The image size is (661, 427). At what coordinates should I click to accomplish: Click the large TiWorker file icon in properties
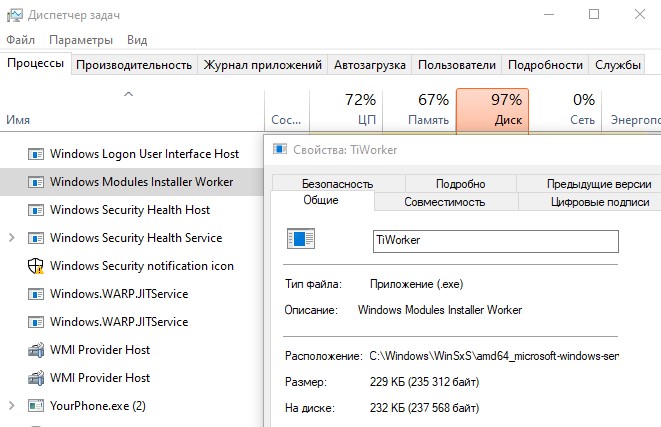[301, 239]
